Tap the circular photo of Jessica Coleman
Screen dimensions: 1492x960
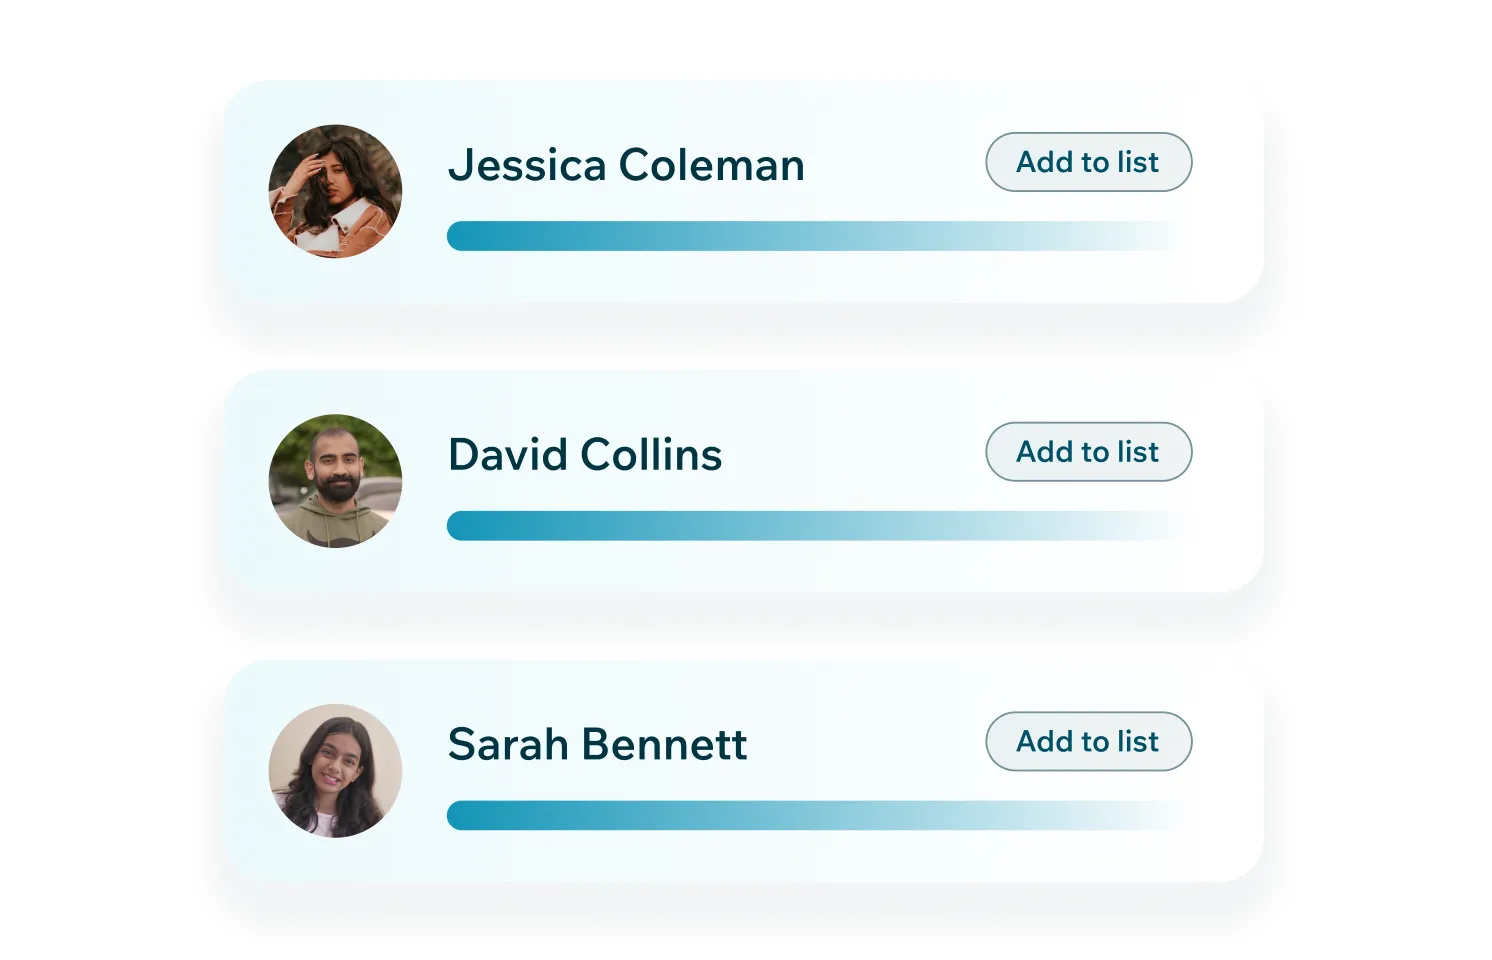[336, 191]
